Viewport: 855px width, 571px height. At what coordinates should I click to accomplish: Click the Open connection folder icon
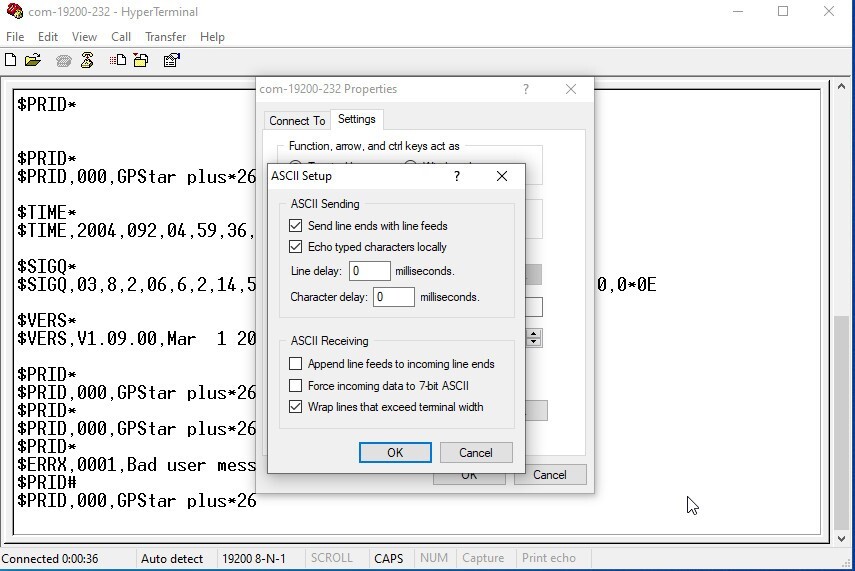coord(33,60)
